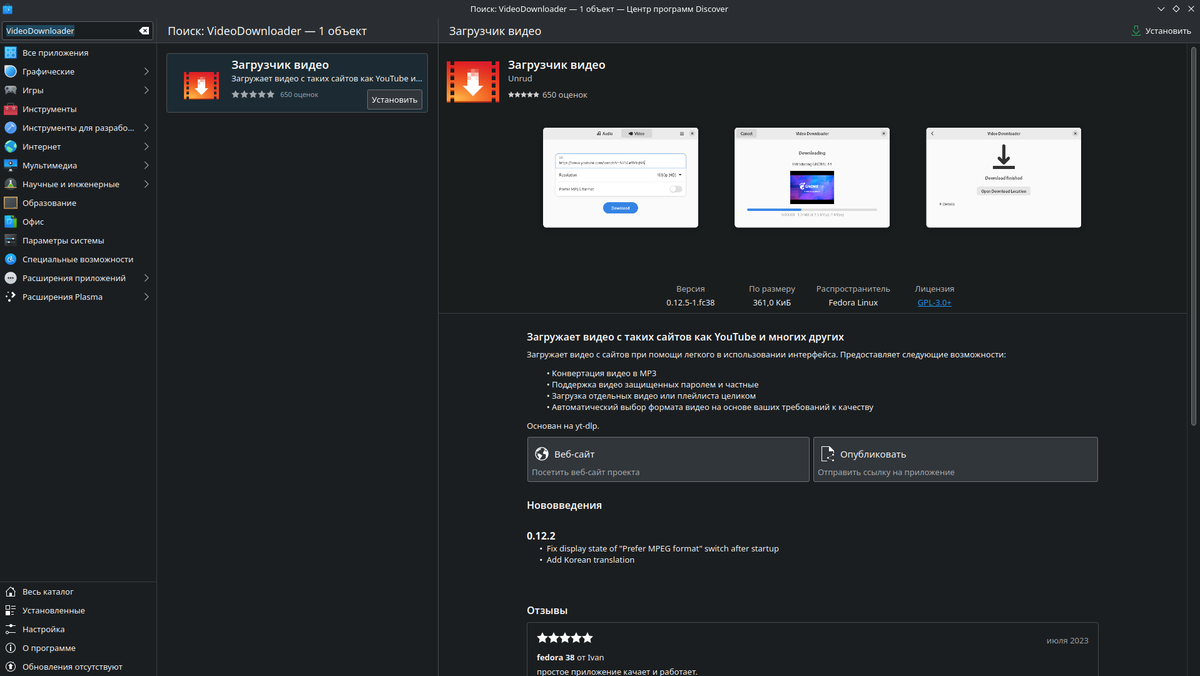Click the Unrud author name
1200x676 pixels.
[521, 80]
